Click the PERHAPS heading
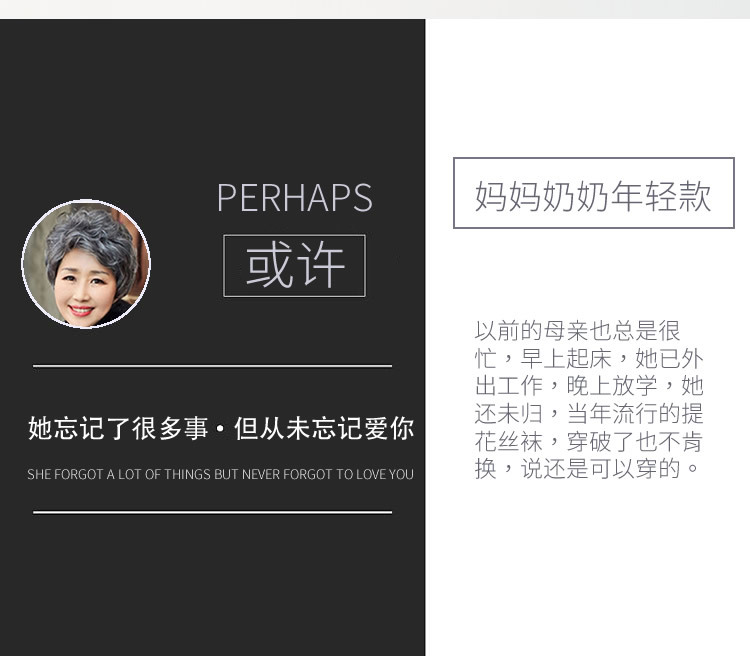The width and height of the screenshot is (750, 656). [295, 198]
